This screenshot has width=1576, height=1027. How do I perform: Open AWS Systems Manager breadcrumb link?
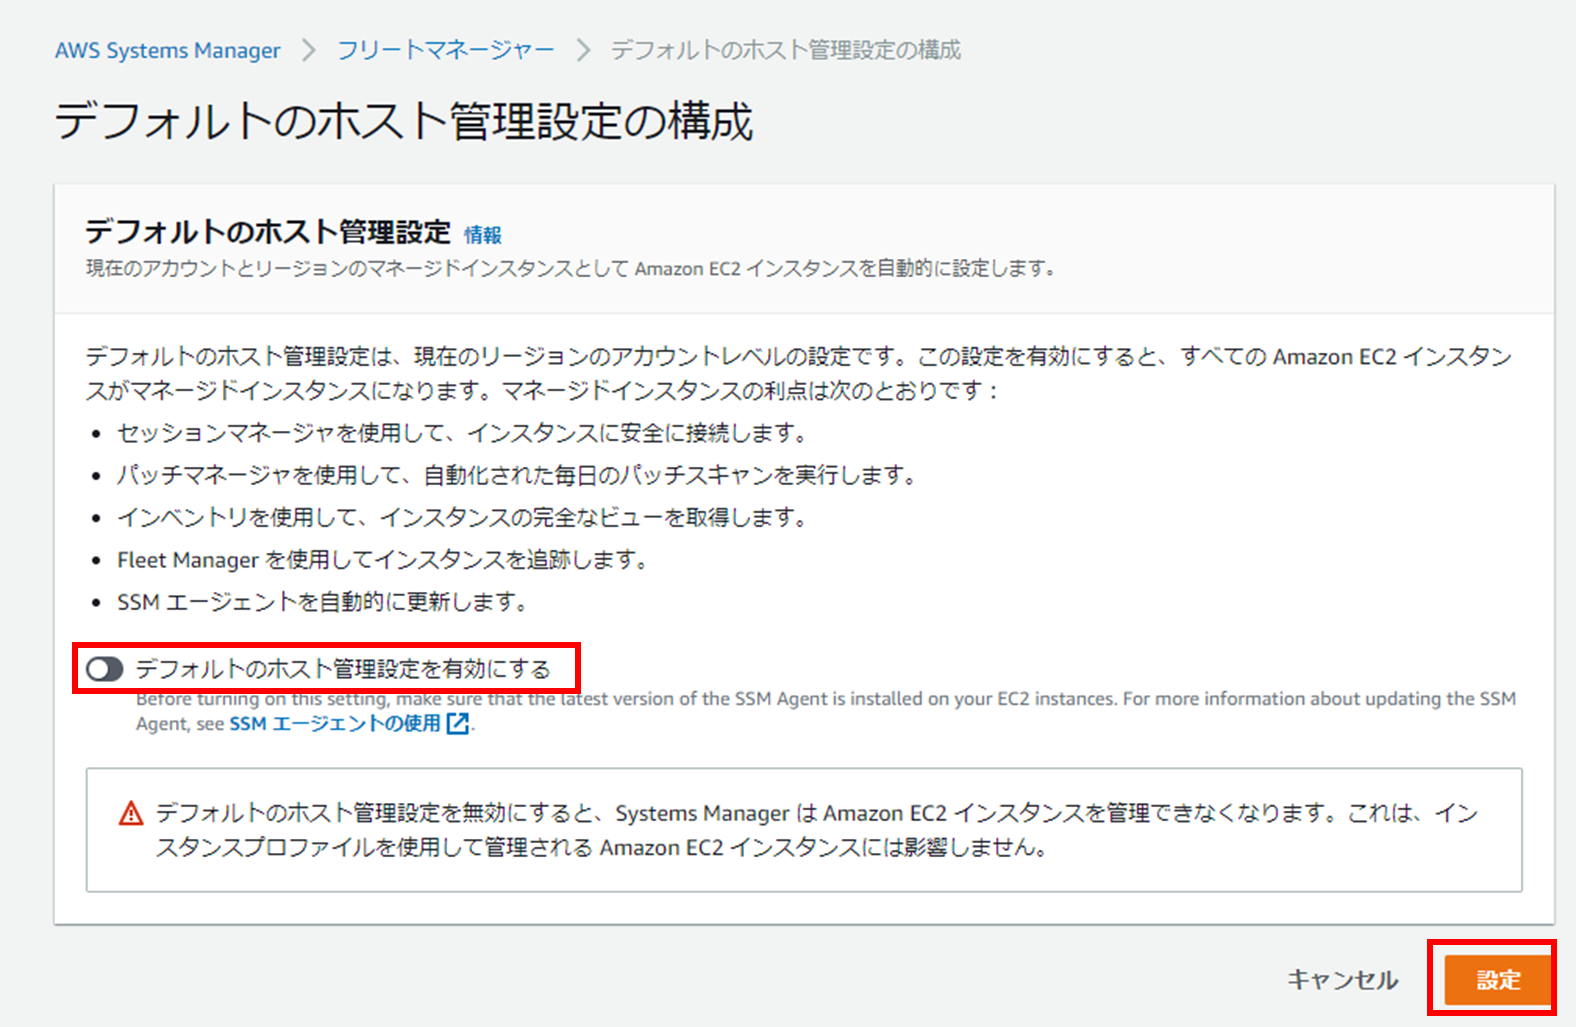pyautogui.click(x=167, y=50)
